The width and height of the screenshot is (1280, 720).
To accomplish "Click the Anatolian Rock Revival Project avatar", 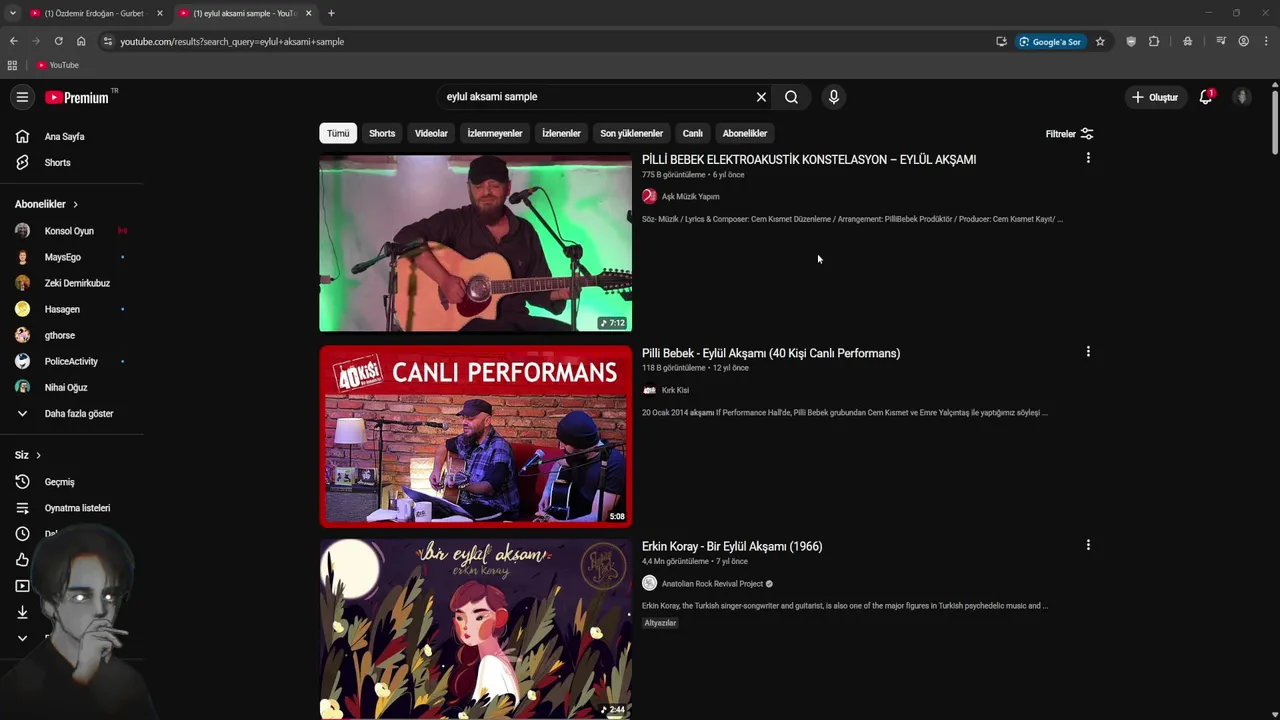I will (x=649, y=584).
